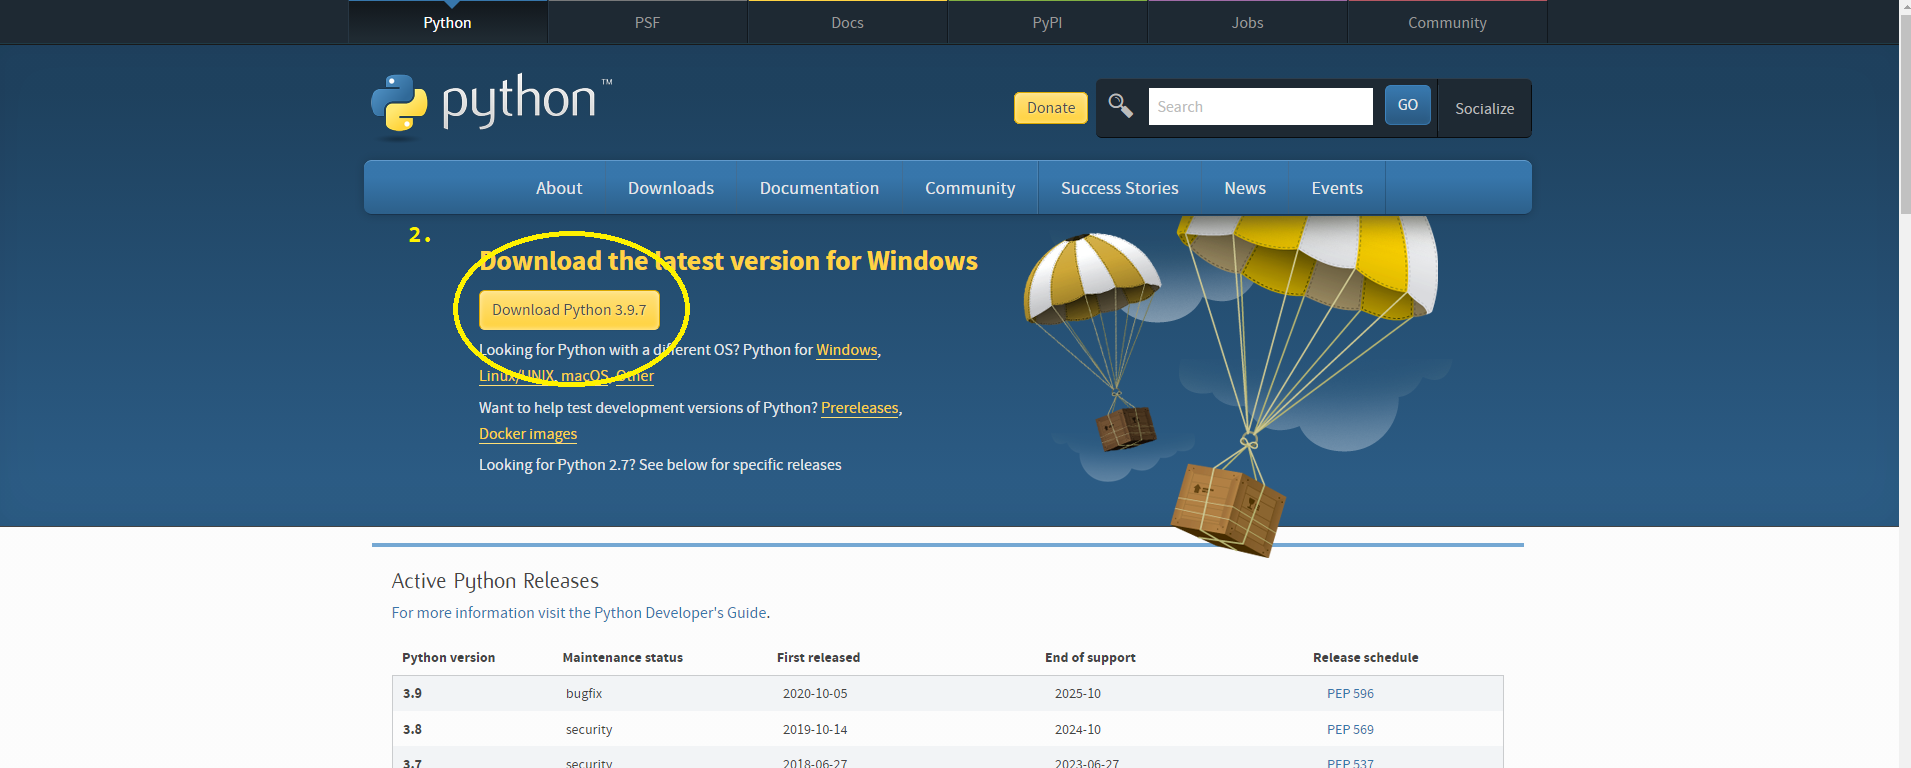Click the yellow Donate button
The width and height of the screenshot is (1911, 768).
click(x=1051, y=108)
